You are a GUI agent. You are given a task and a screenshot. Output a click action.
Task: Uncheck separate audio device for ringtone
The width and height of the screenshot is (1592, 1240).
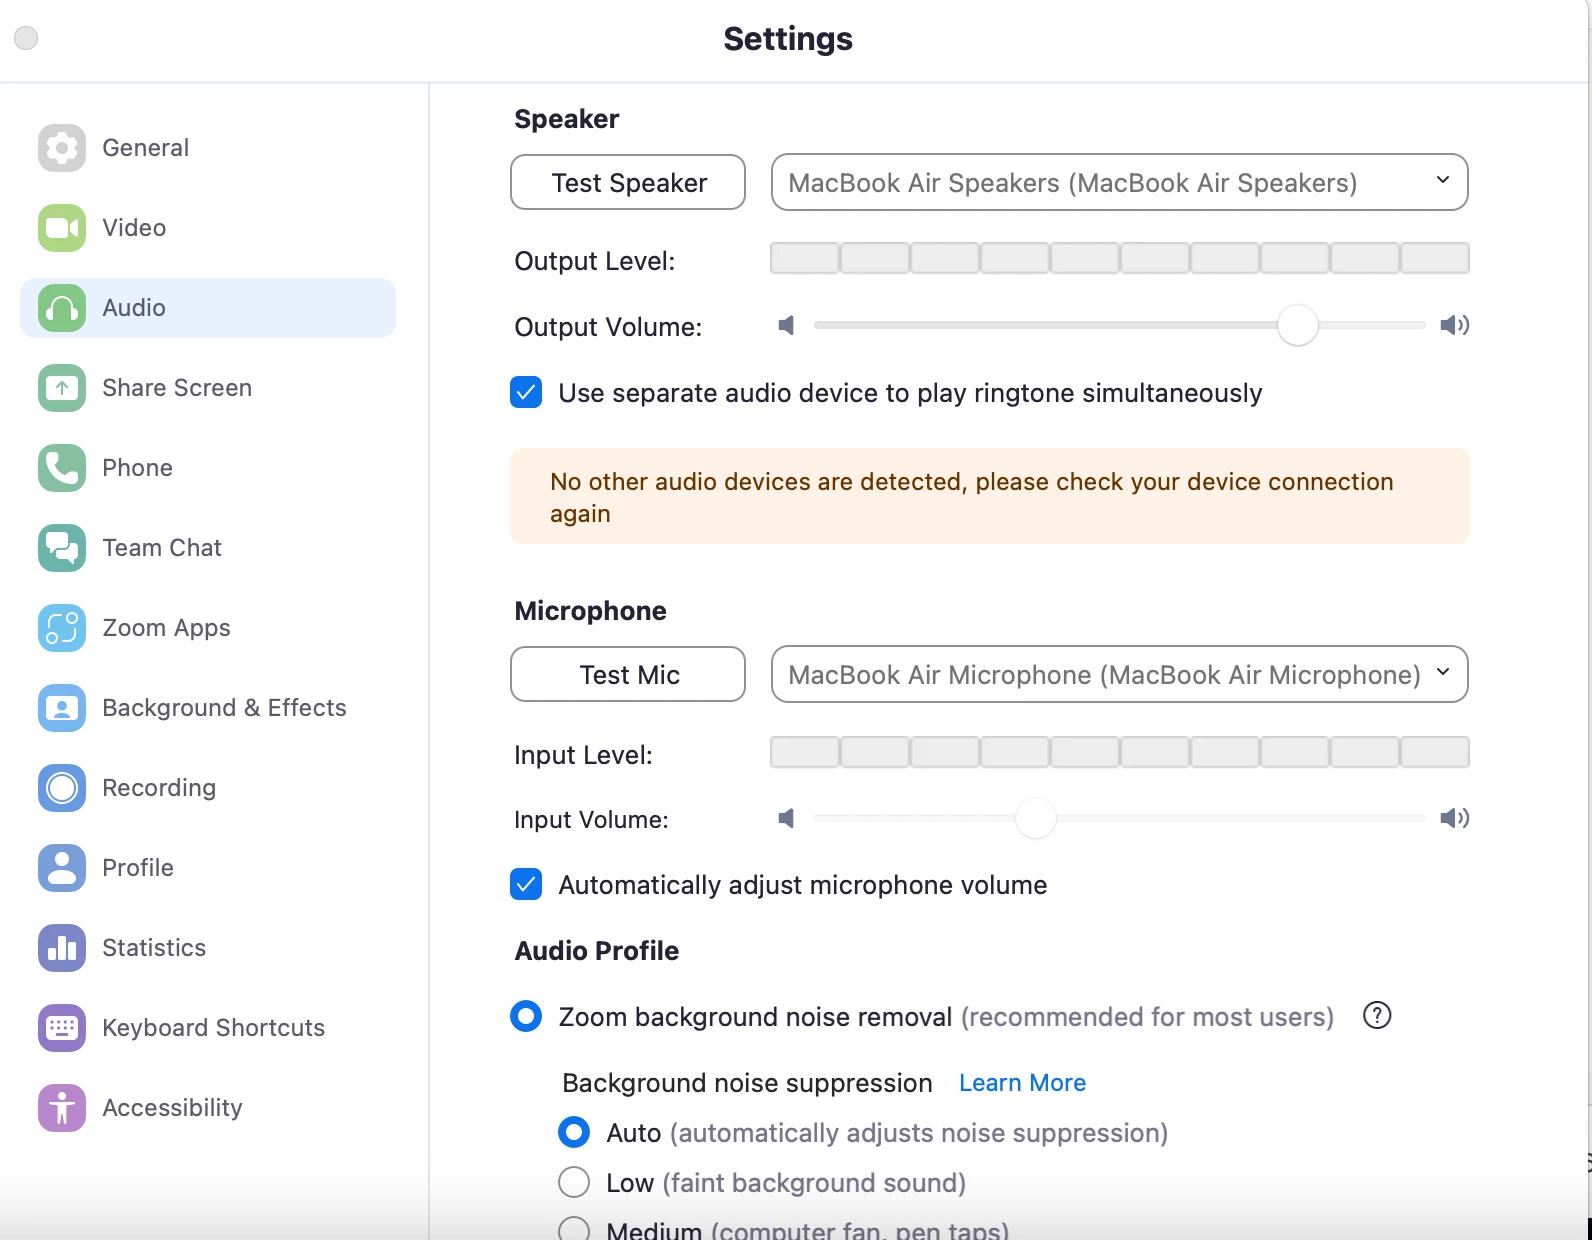(526, 393)
